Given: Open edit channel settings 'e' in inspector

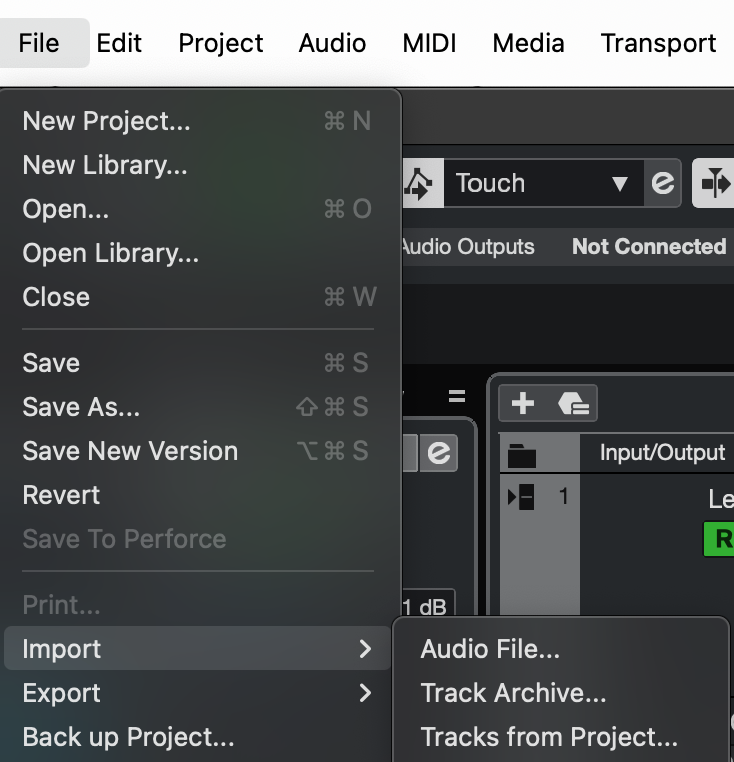Looking at the screenshot, I should tap(439, 453).
